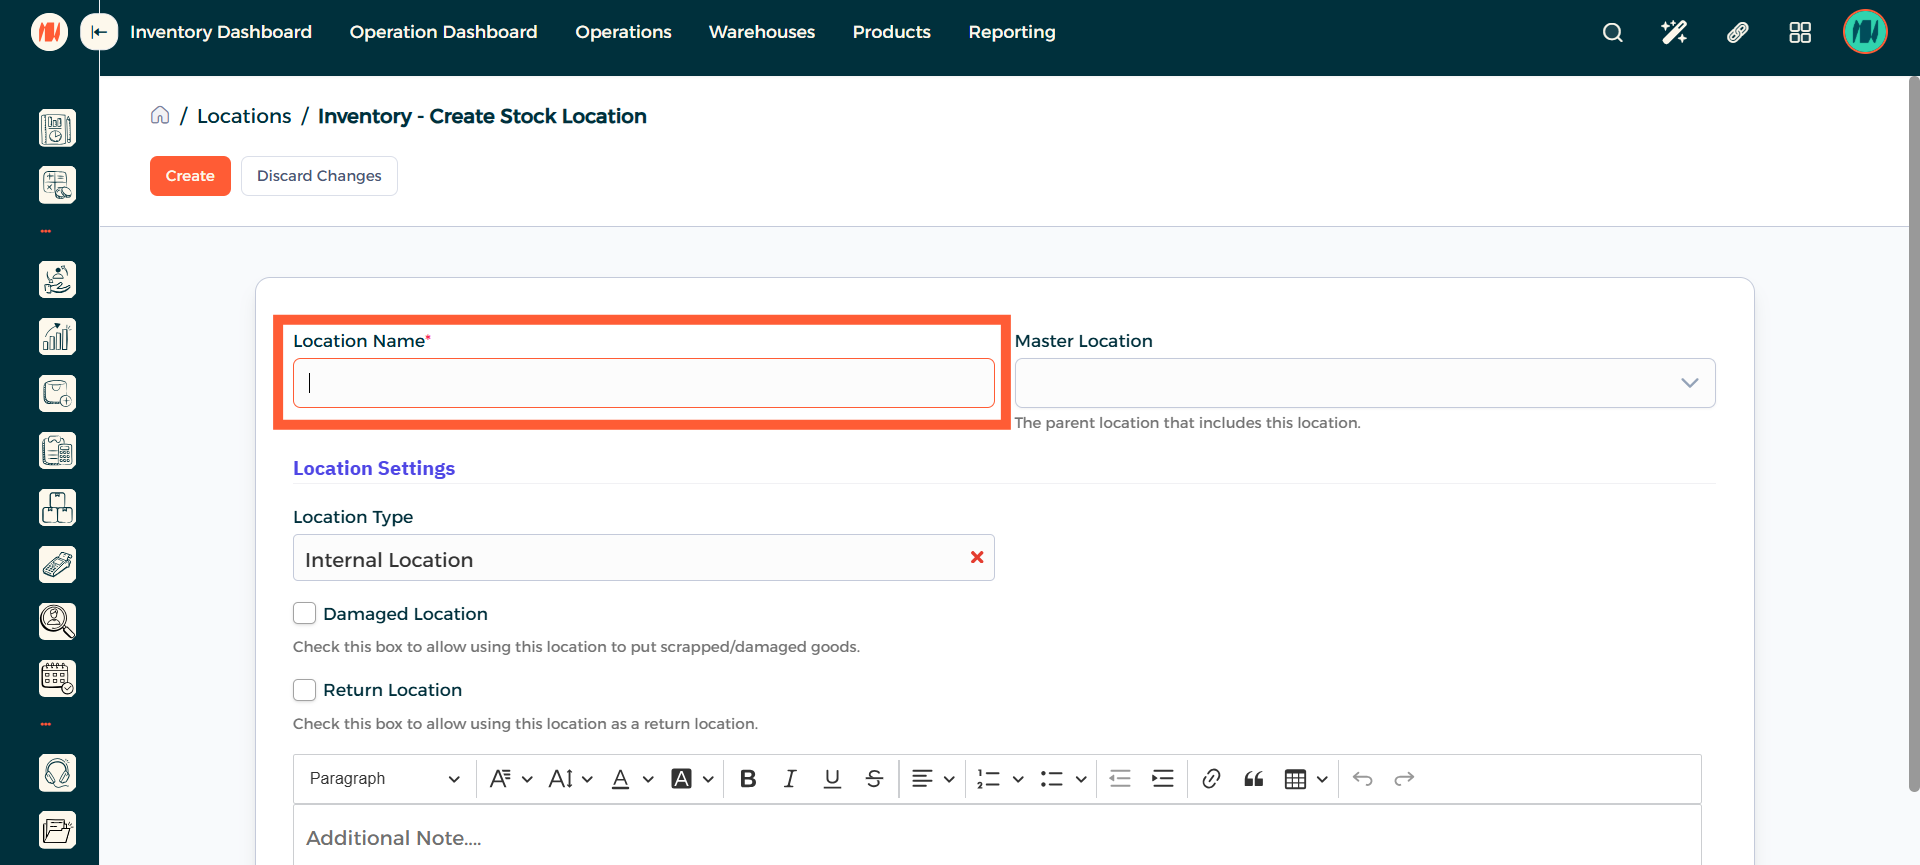Viewport: 1920px width, 865px height.
Task: Insert a link in the editor
Action: pos(1211,779)
